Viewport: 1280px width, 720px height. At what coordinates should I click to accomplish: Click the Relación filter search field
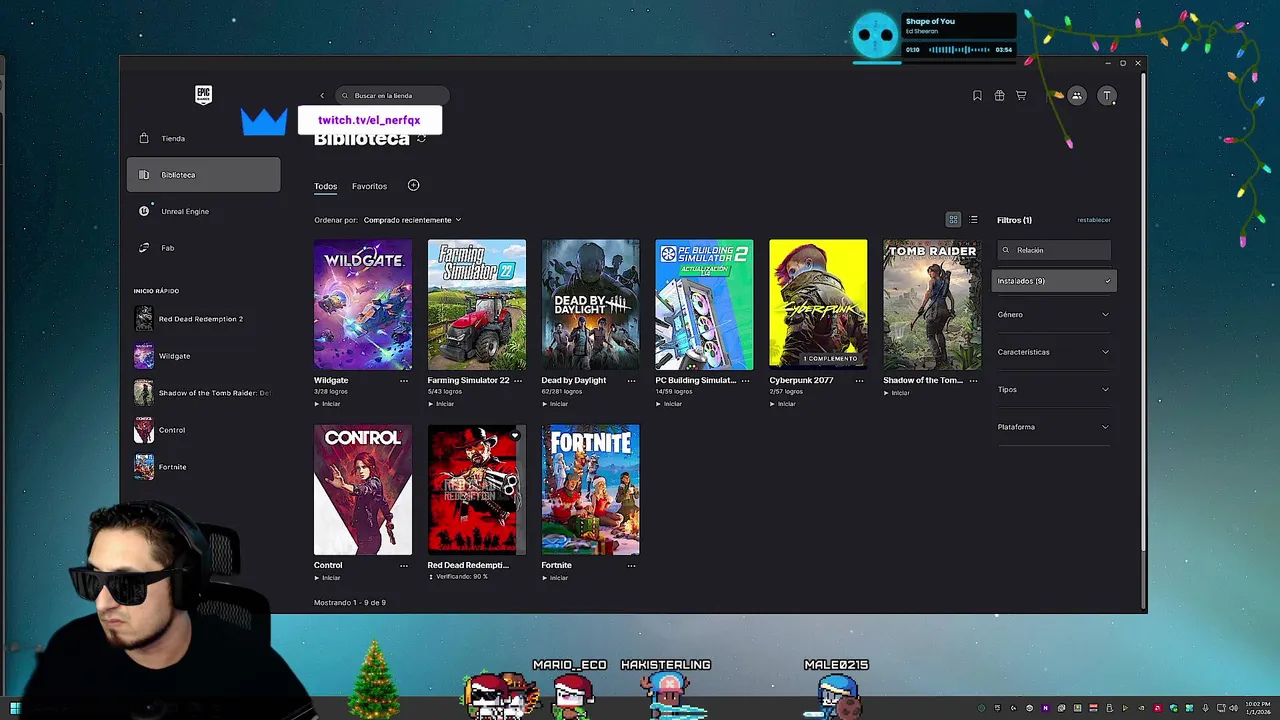1054,250
